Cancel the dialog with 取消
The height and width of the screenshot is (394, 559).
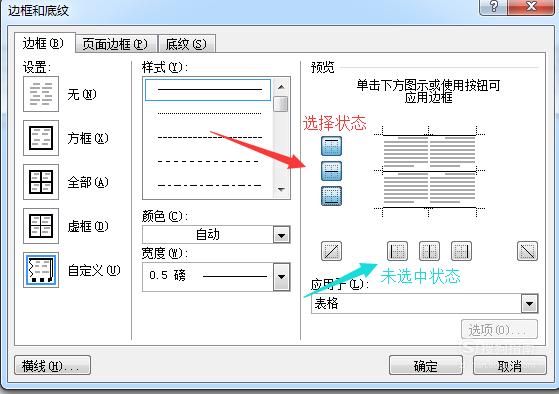pyautogui.click(x=510, y=365)
